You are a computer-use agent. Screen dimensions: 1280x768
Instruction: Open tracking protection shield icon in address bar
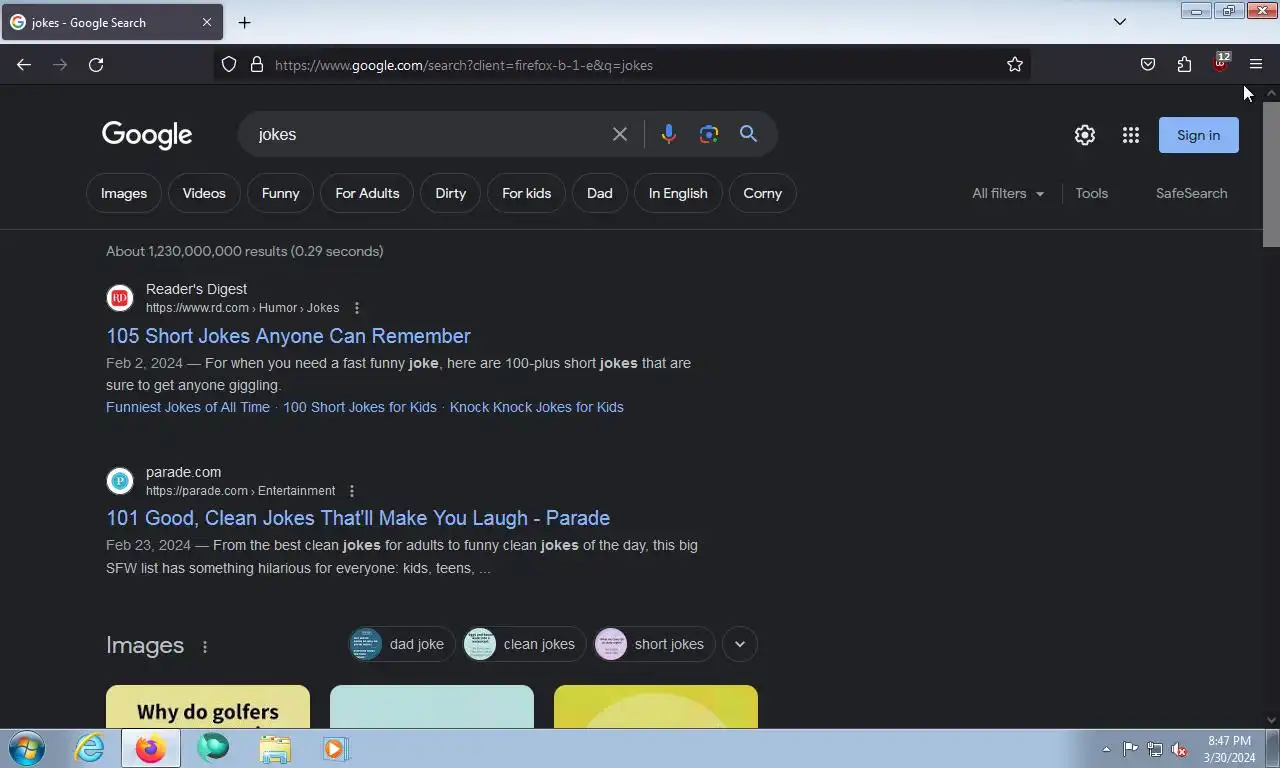(x=229, y=65)
